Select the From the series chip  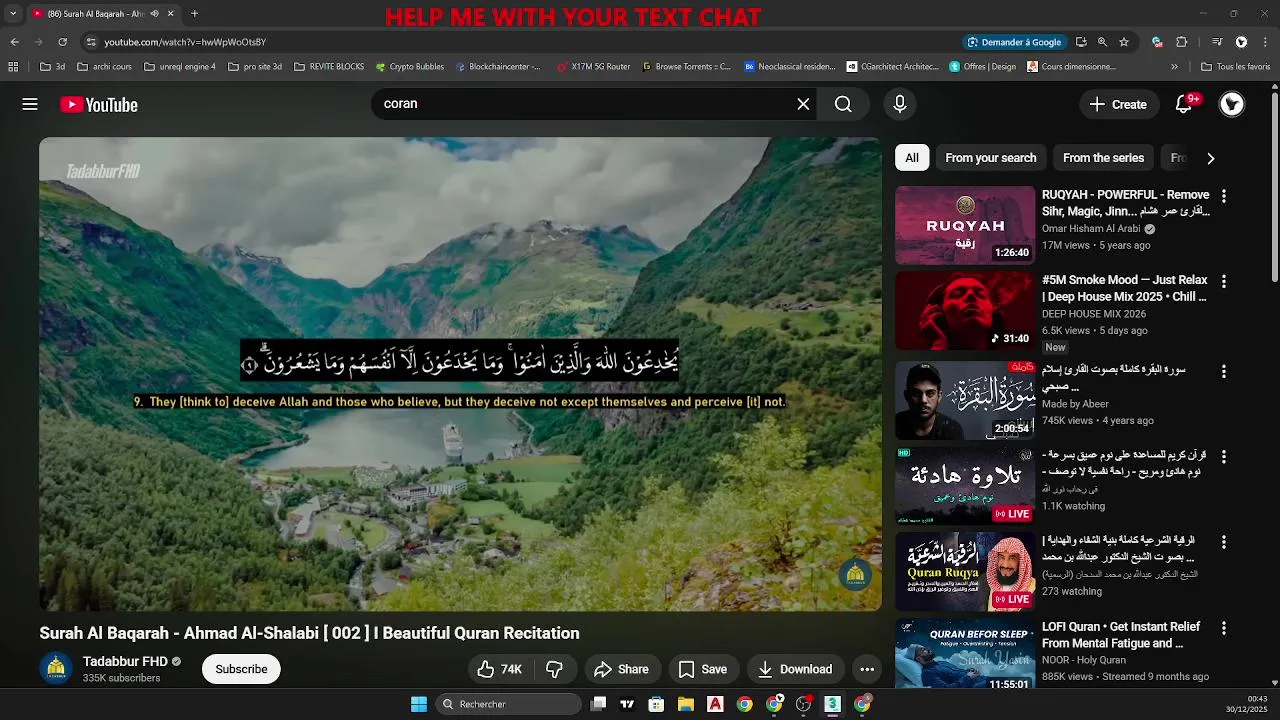[x=1103, y=158]
